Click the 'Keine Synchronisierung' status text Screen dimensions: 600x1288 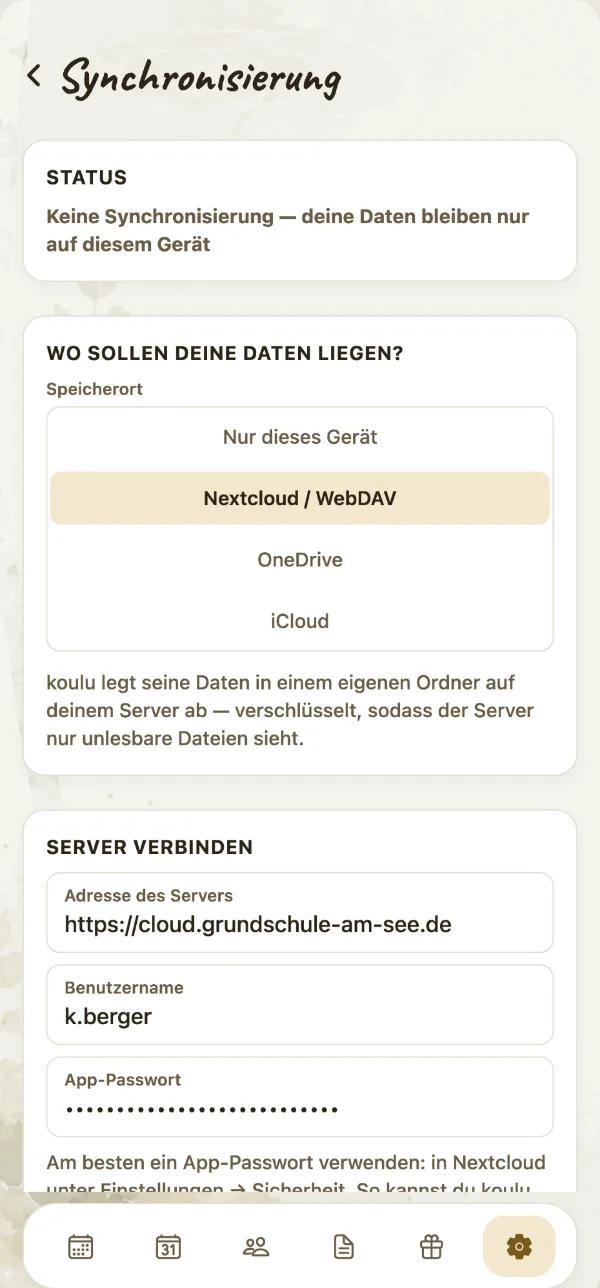point(288,230)
